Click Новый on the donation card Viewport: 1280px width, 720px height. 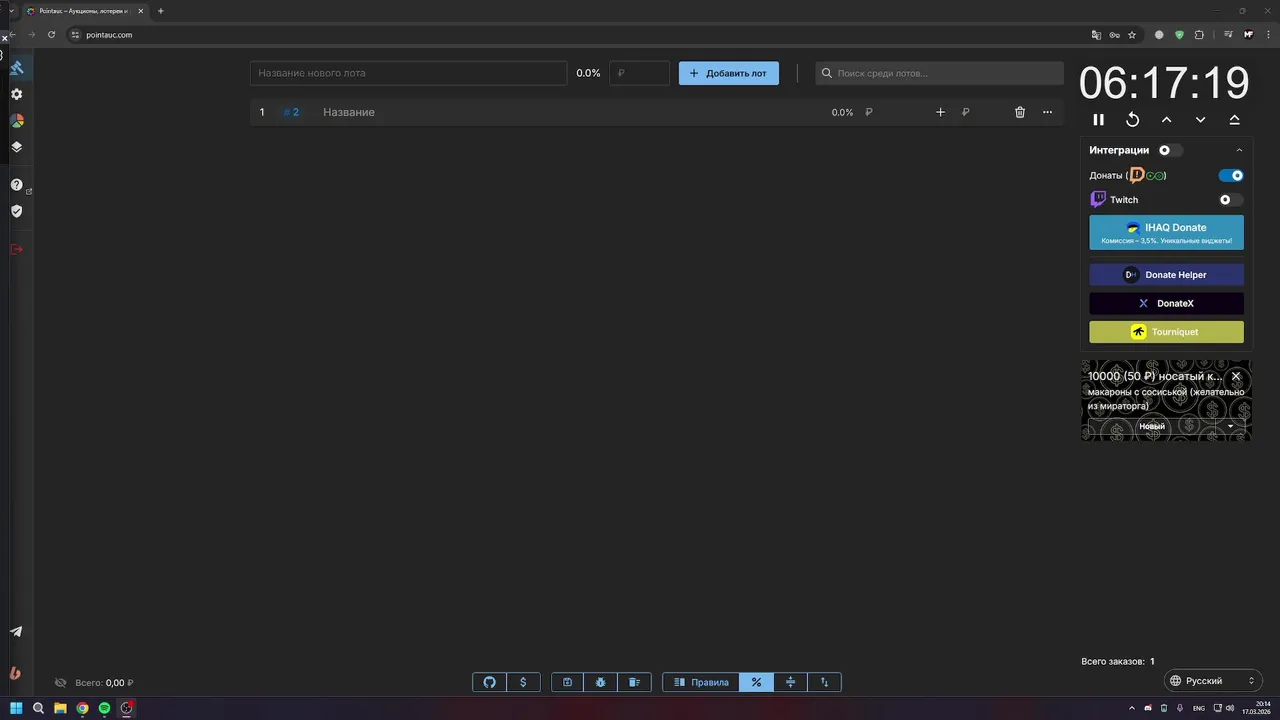point(1152,426)
